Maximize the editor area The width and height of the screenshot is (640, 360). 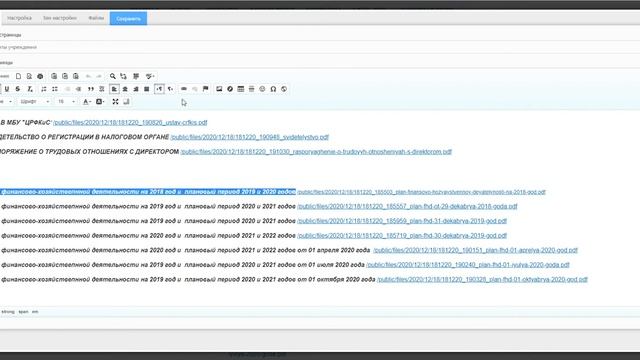(116, 102)
